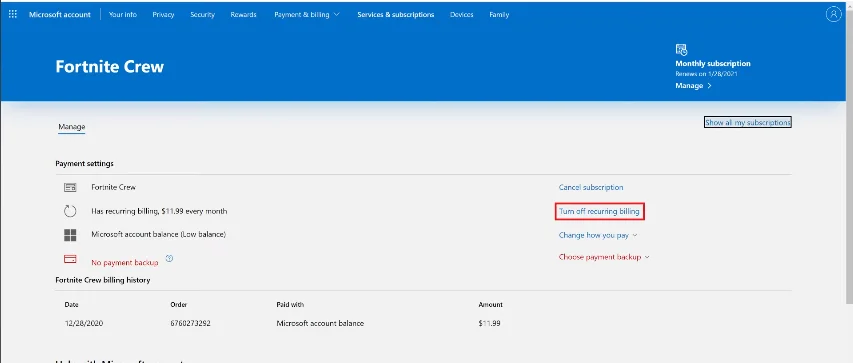Click the Microsoft account balance logo icon
The height and width of the screenshot is (363, 853).
(70, 235)
